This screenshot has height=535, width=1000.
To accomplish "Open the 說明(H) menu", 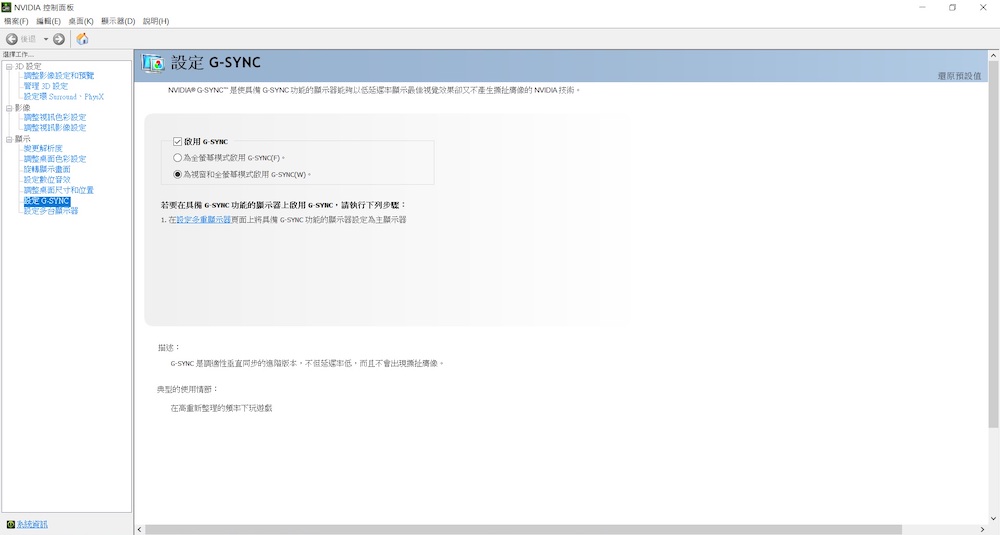I will tap(156, 21).
